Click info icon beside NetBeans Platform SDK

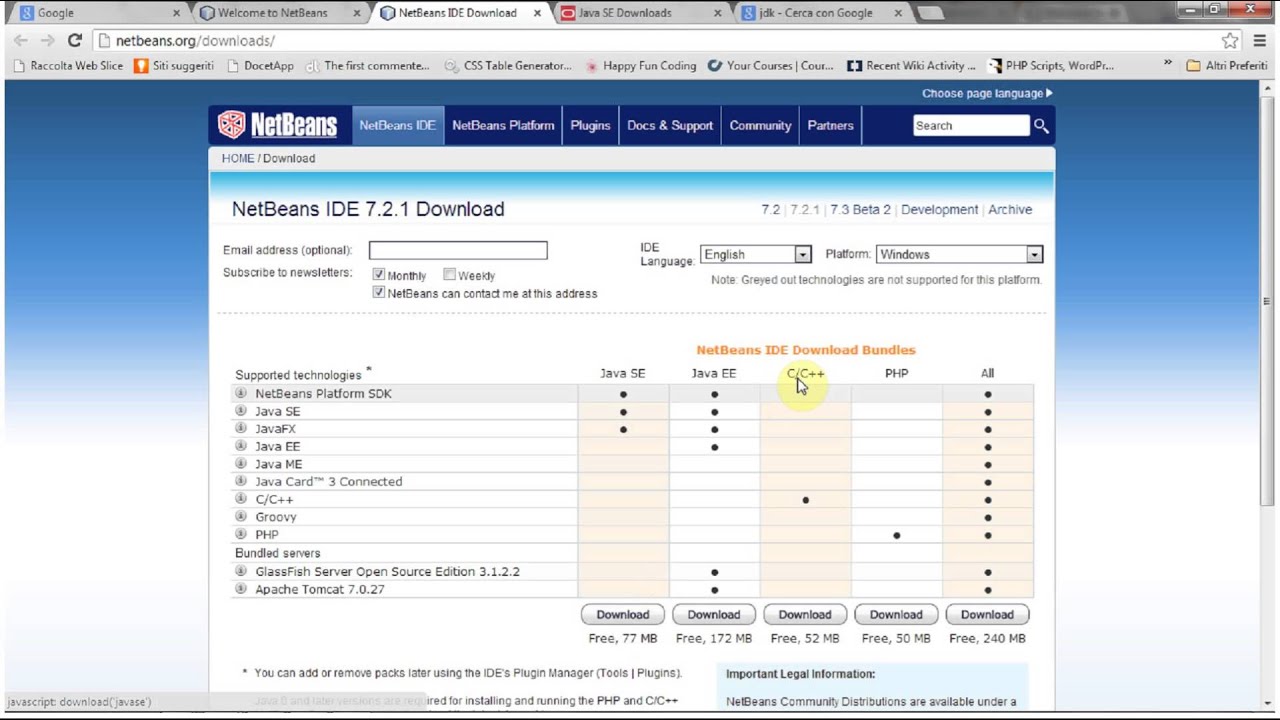coord(241,393)
